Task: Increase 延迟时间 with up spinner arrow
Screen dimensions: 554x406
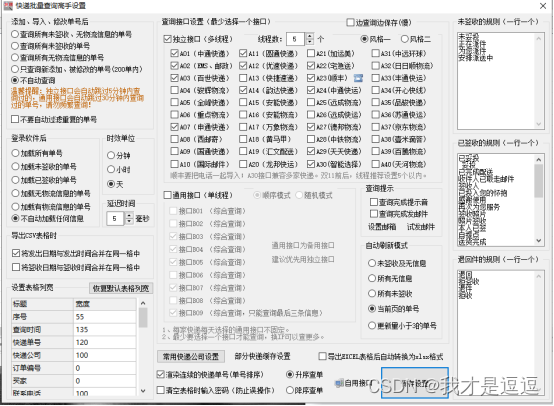Action: [x=129, y=215]
